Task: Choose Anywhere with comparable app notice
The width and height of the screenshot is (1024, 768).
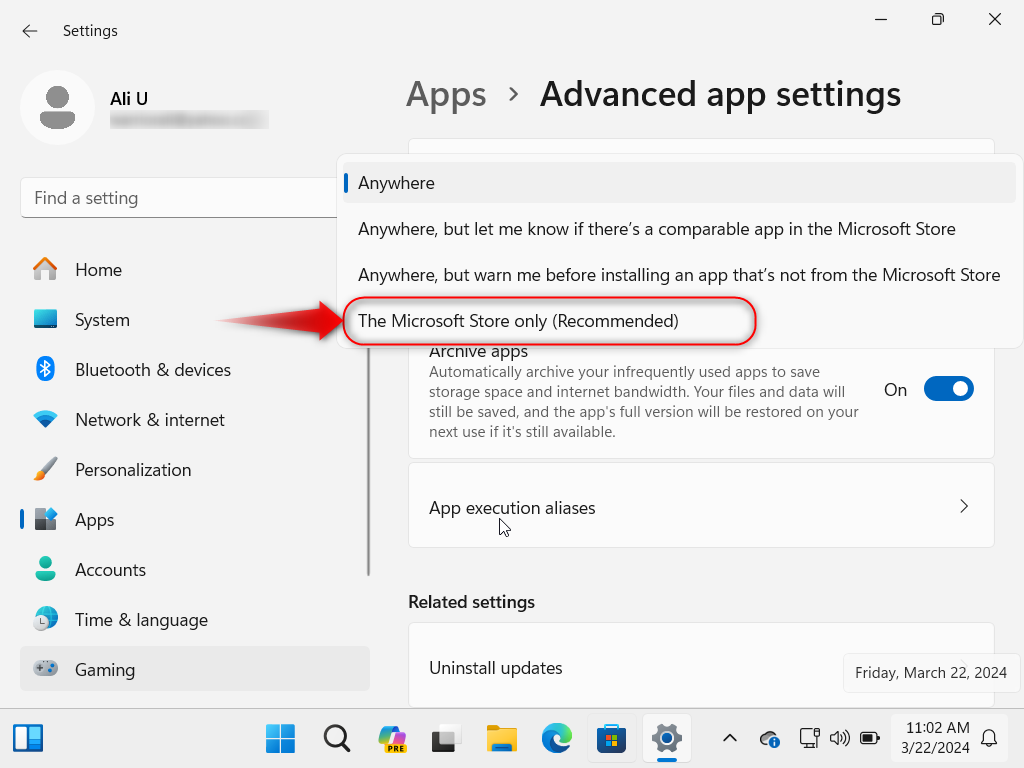Action: (679, 229)
